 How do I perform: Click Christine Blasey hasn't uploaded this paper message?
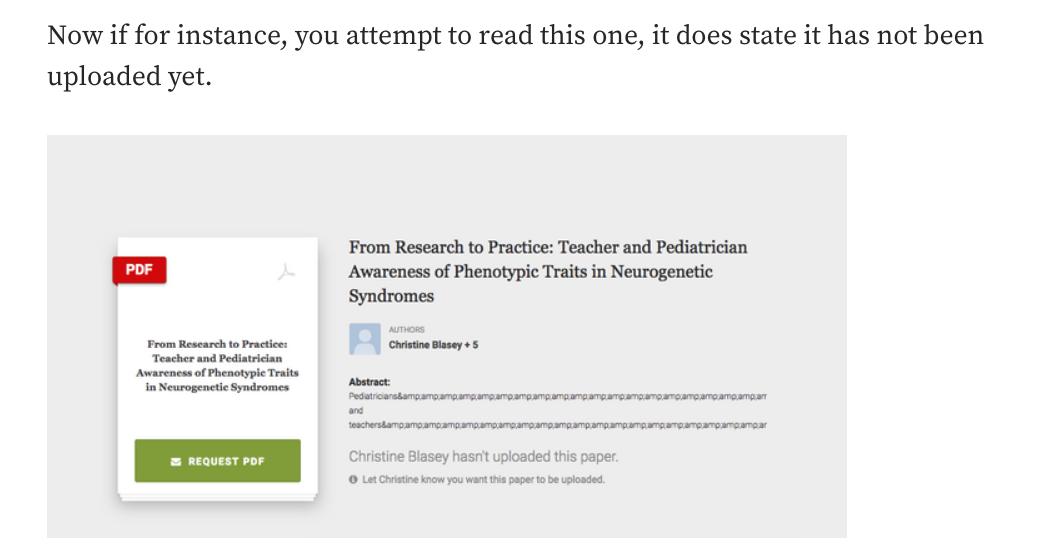(483, 457)
